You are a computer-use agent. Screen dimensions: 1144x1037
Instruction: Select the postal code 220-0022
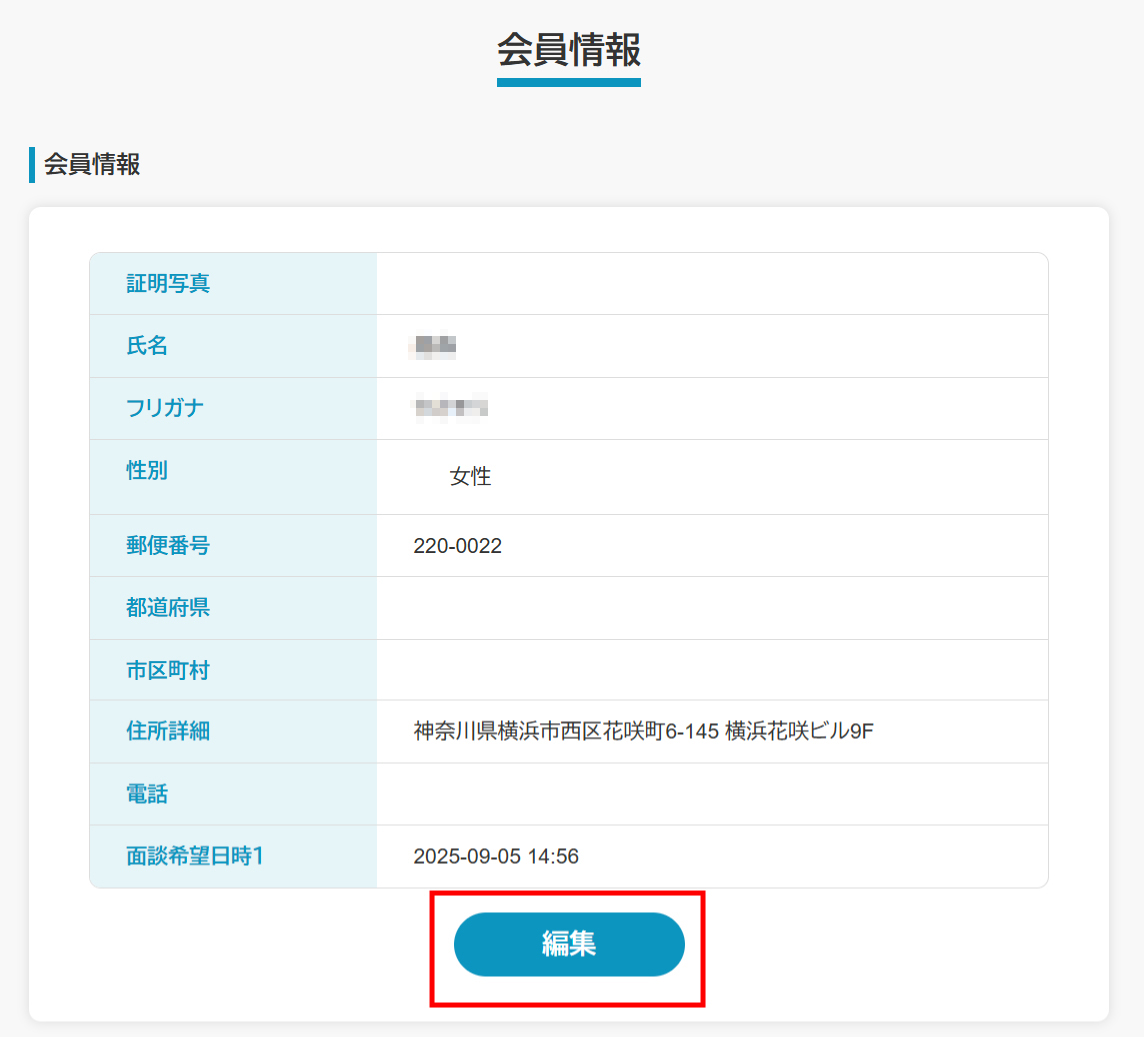[x=457, y=546]
